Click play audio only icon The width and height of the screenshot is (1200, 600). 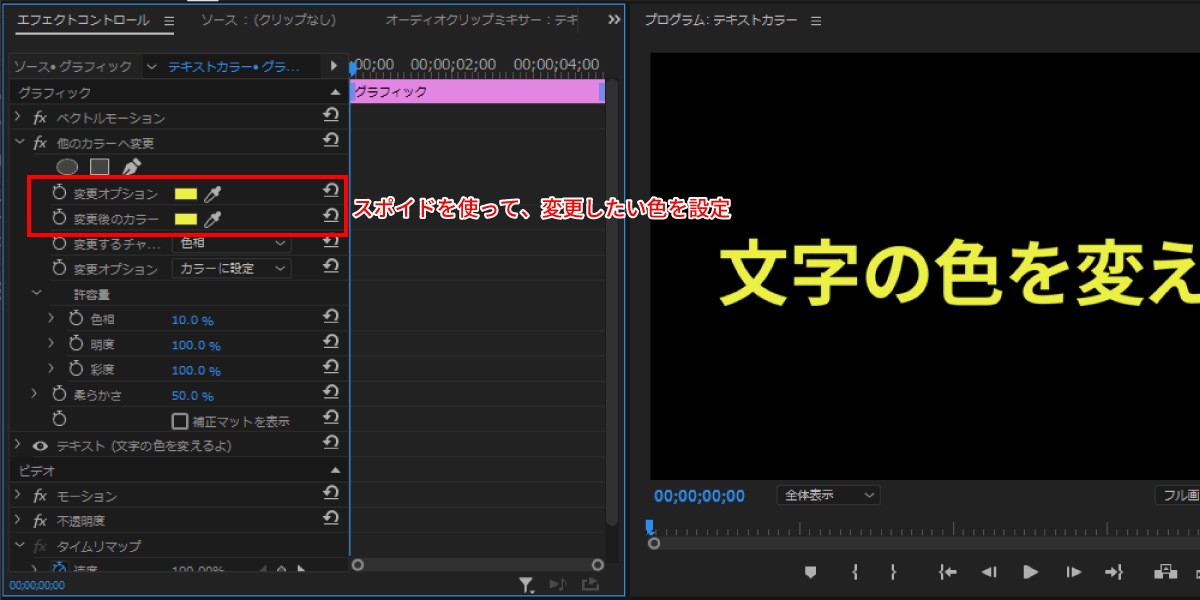point(558,585)
